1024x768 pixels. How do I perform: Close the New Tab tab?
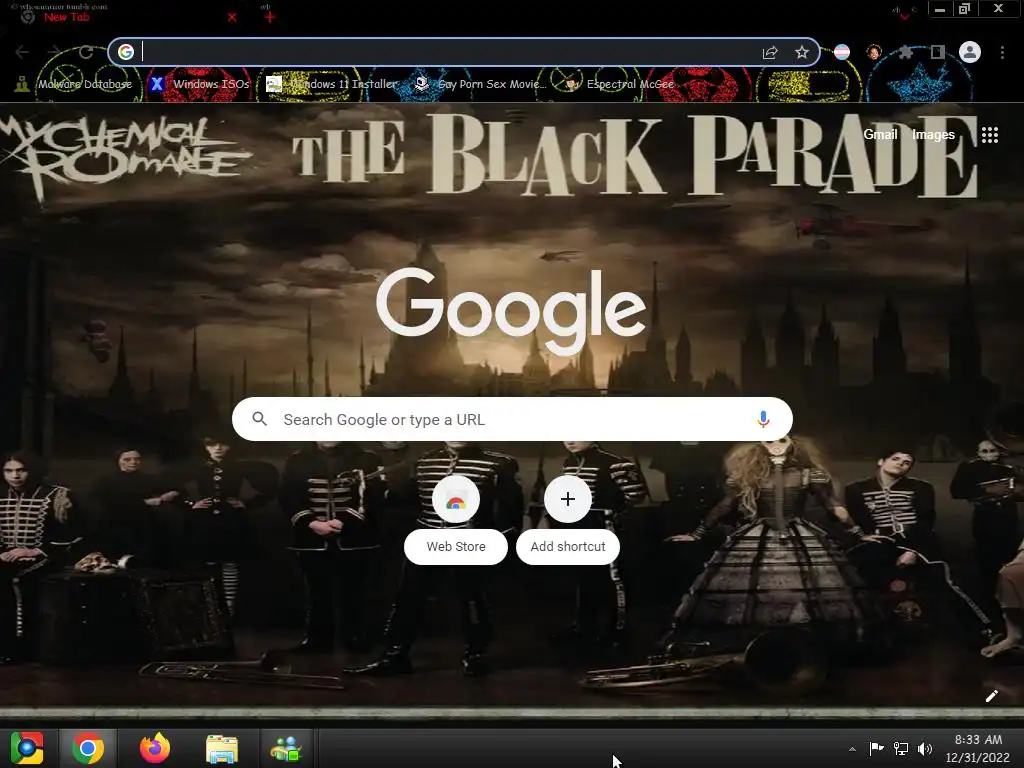(x=232, y=18)
